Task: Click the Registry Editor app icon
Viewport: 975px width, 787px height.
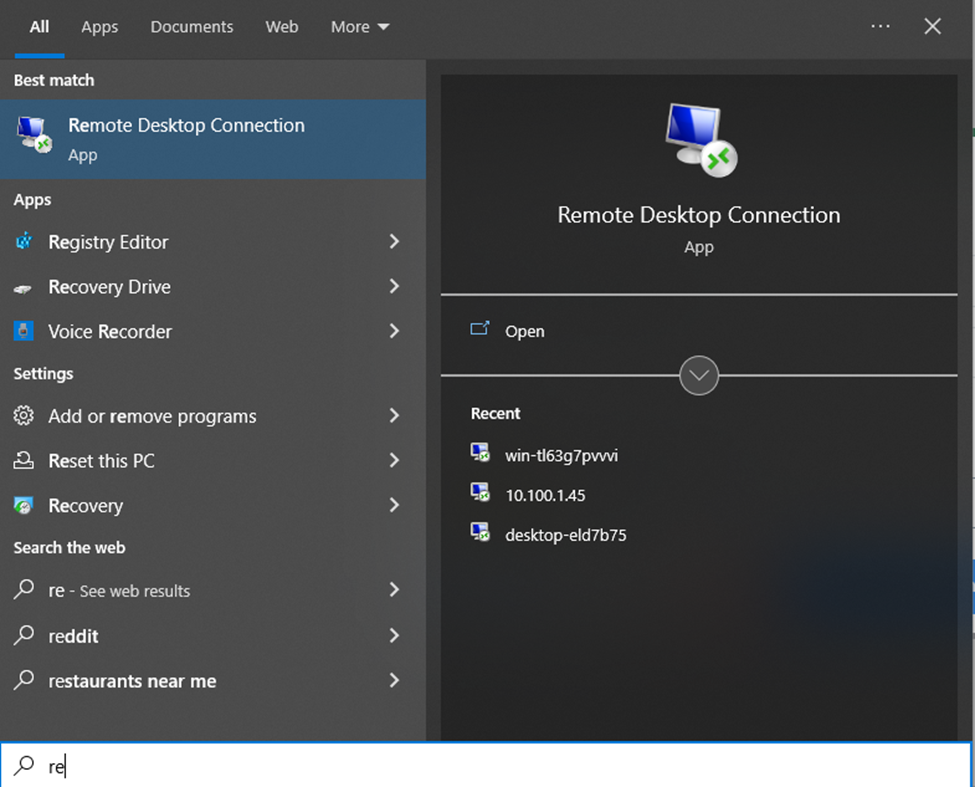Action: click(x=24, y=242)
